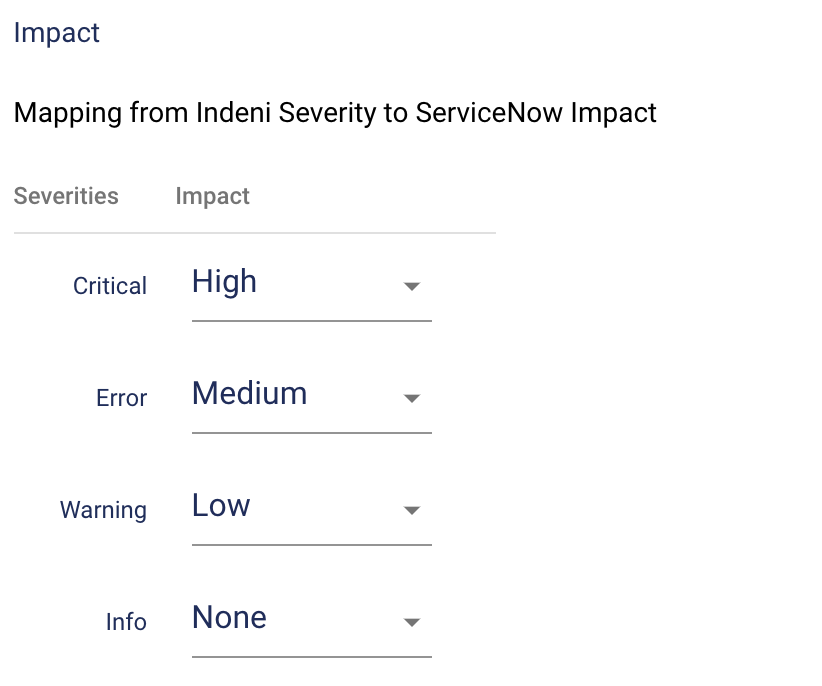Viewport: 822px width, 686px height.
Task: Click the final word Impact in the description
Action: tap(613, 113)
